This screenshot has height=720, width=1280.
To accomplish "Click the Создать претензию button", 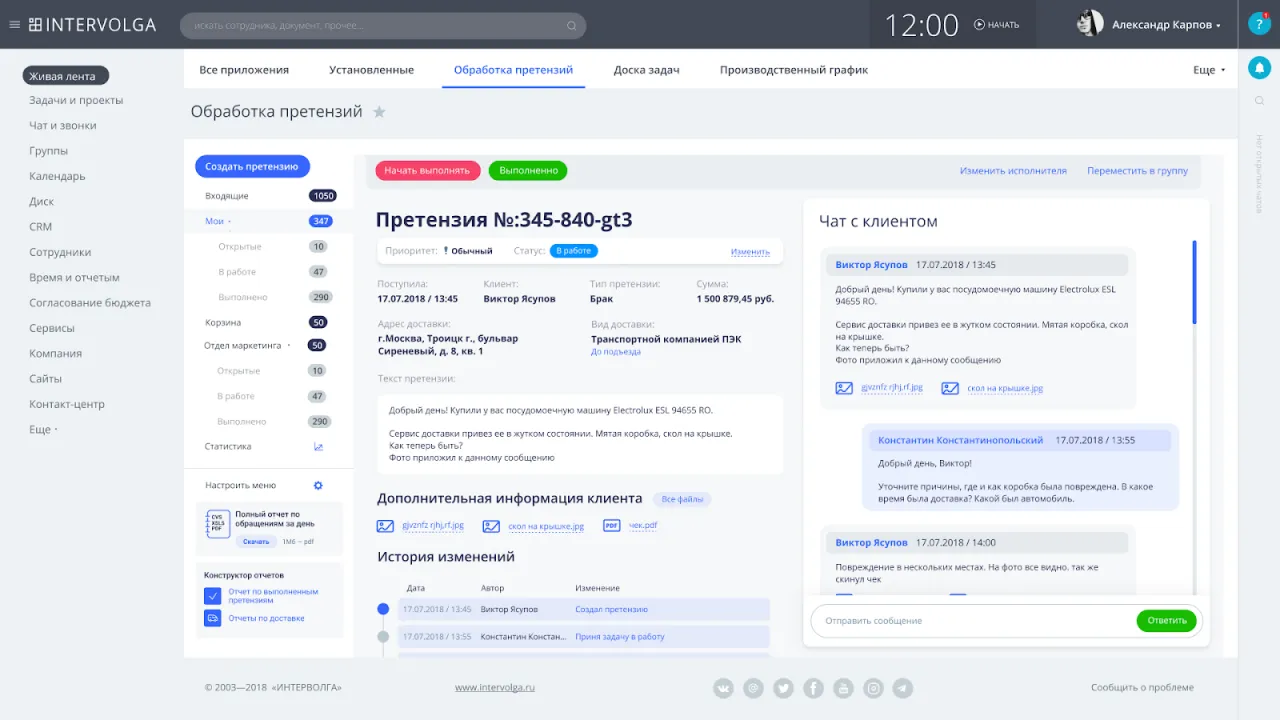I will (x=252, y=167).
